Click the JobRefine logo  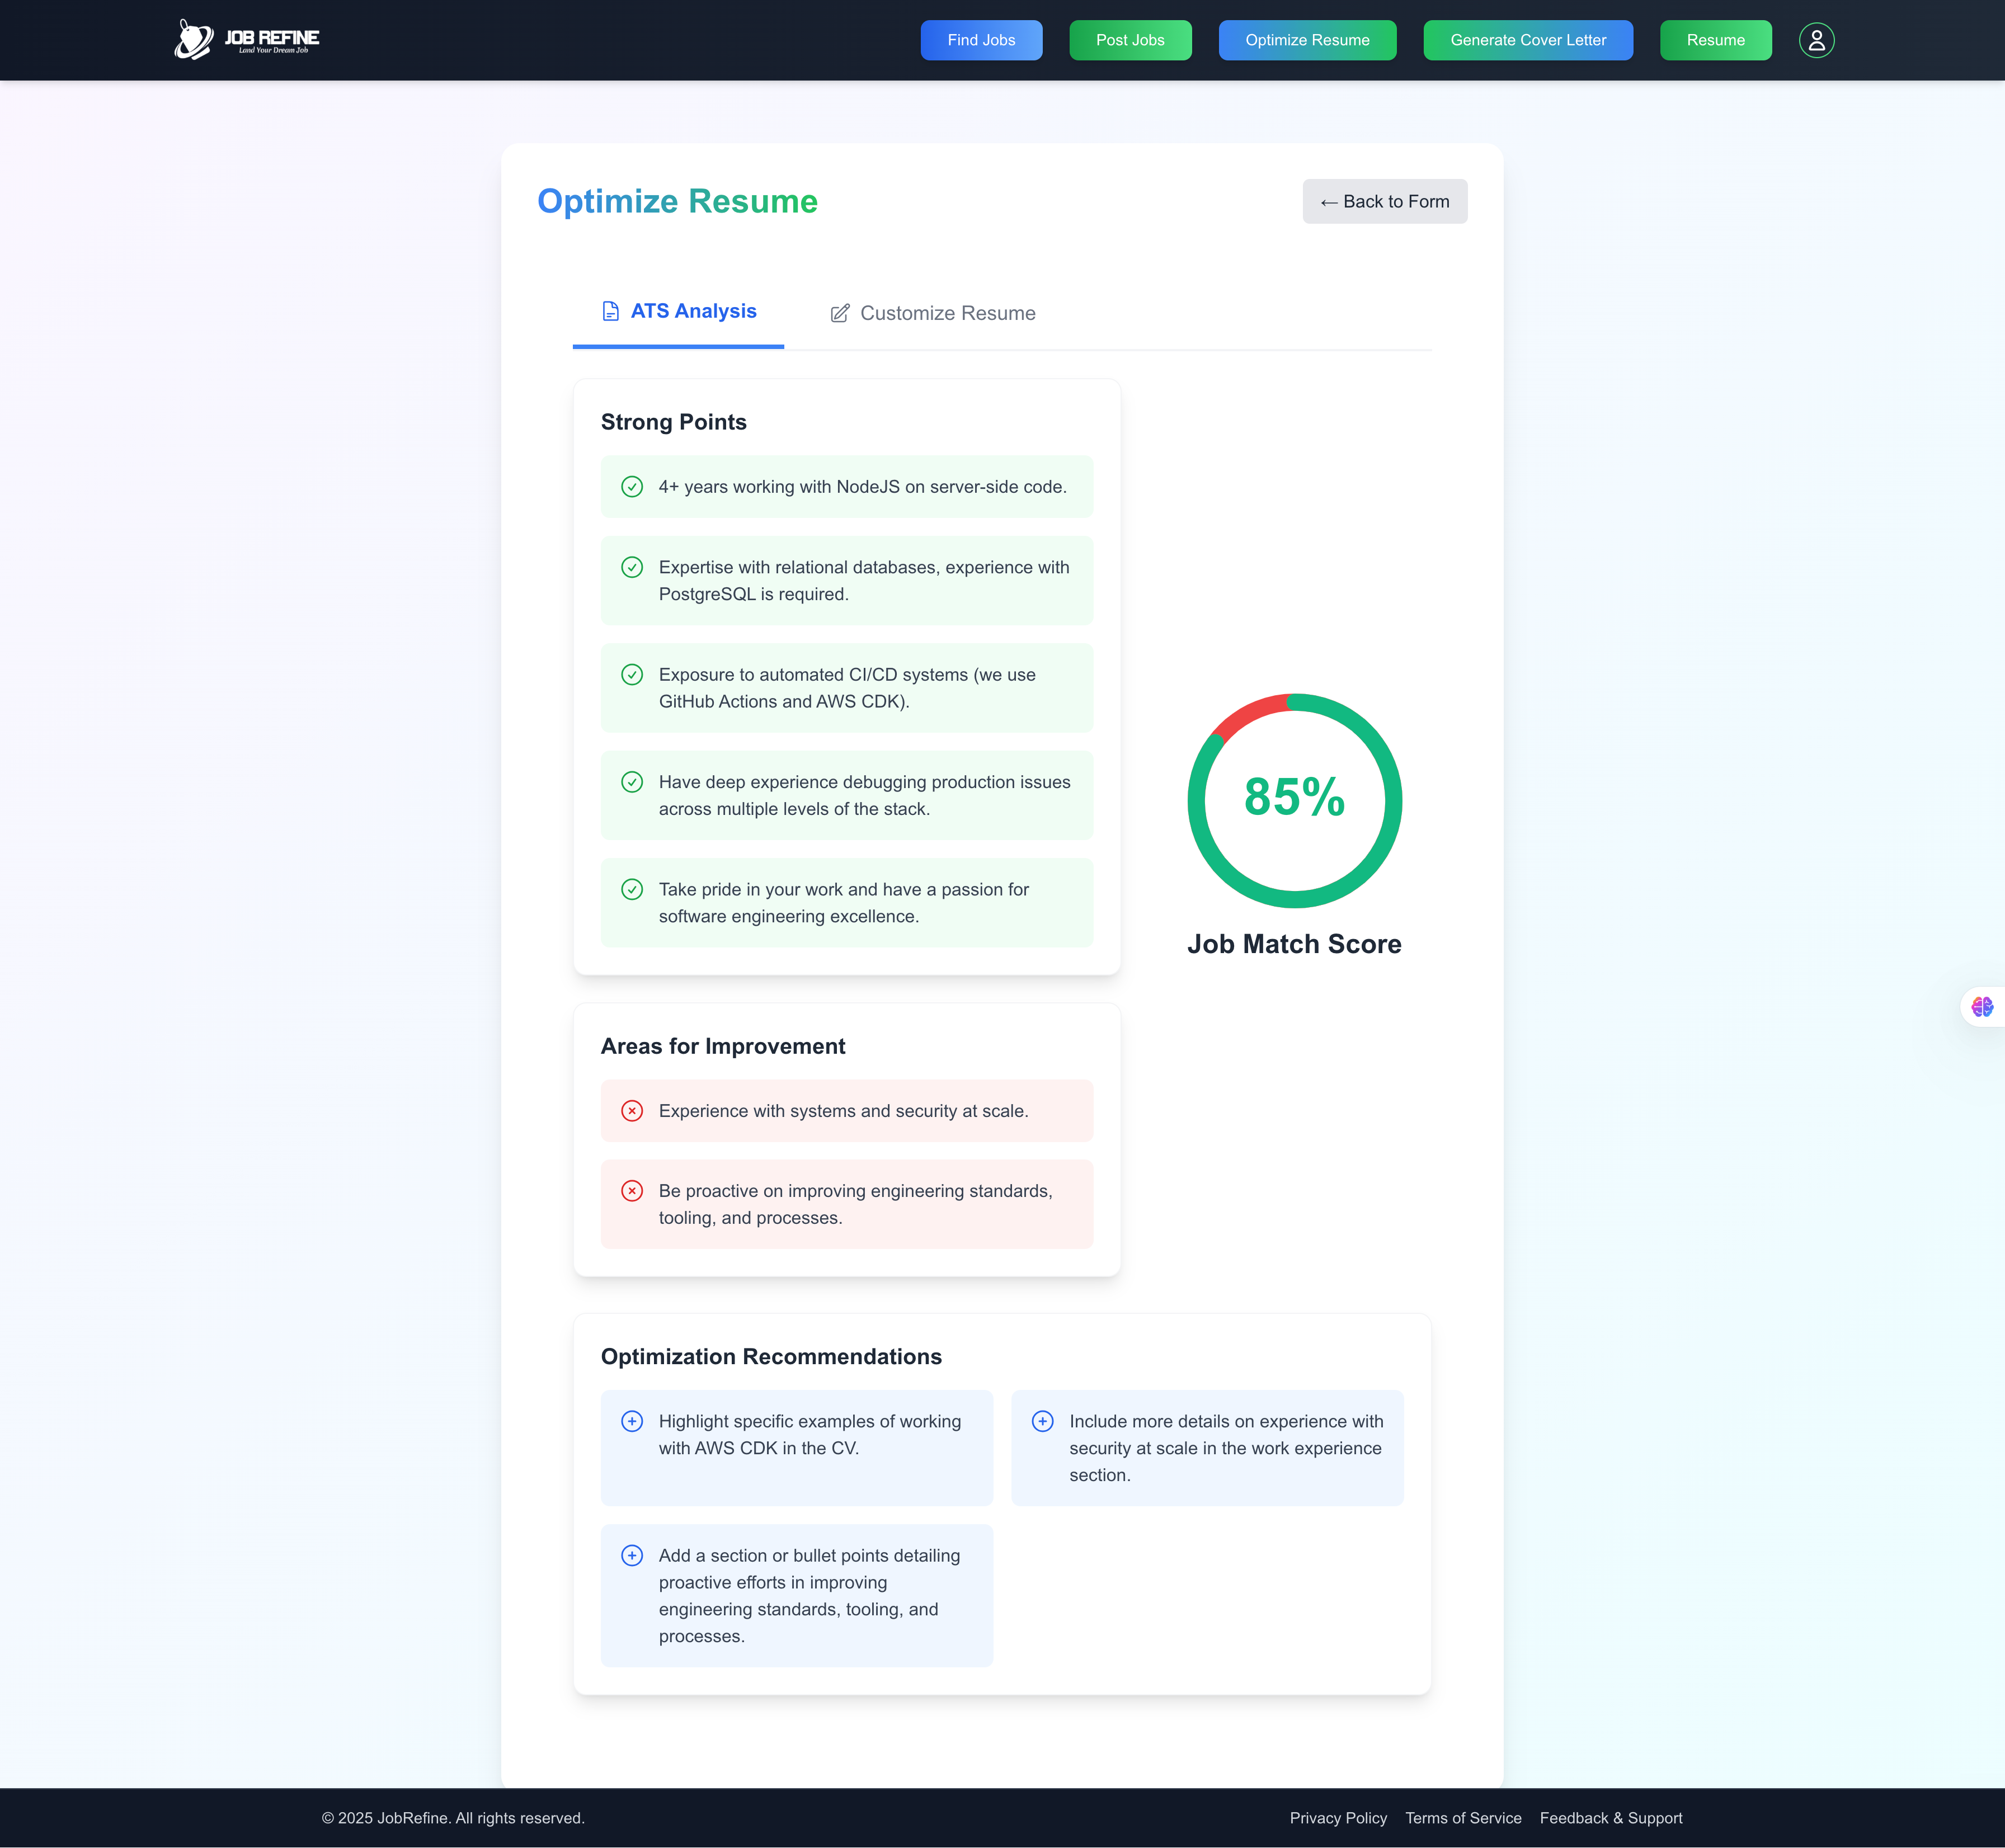(x=247, y=40)
